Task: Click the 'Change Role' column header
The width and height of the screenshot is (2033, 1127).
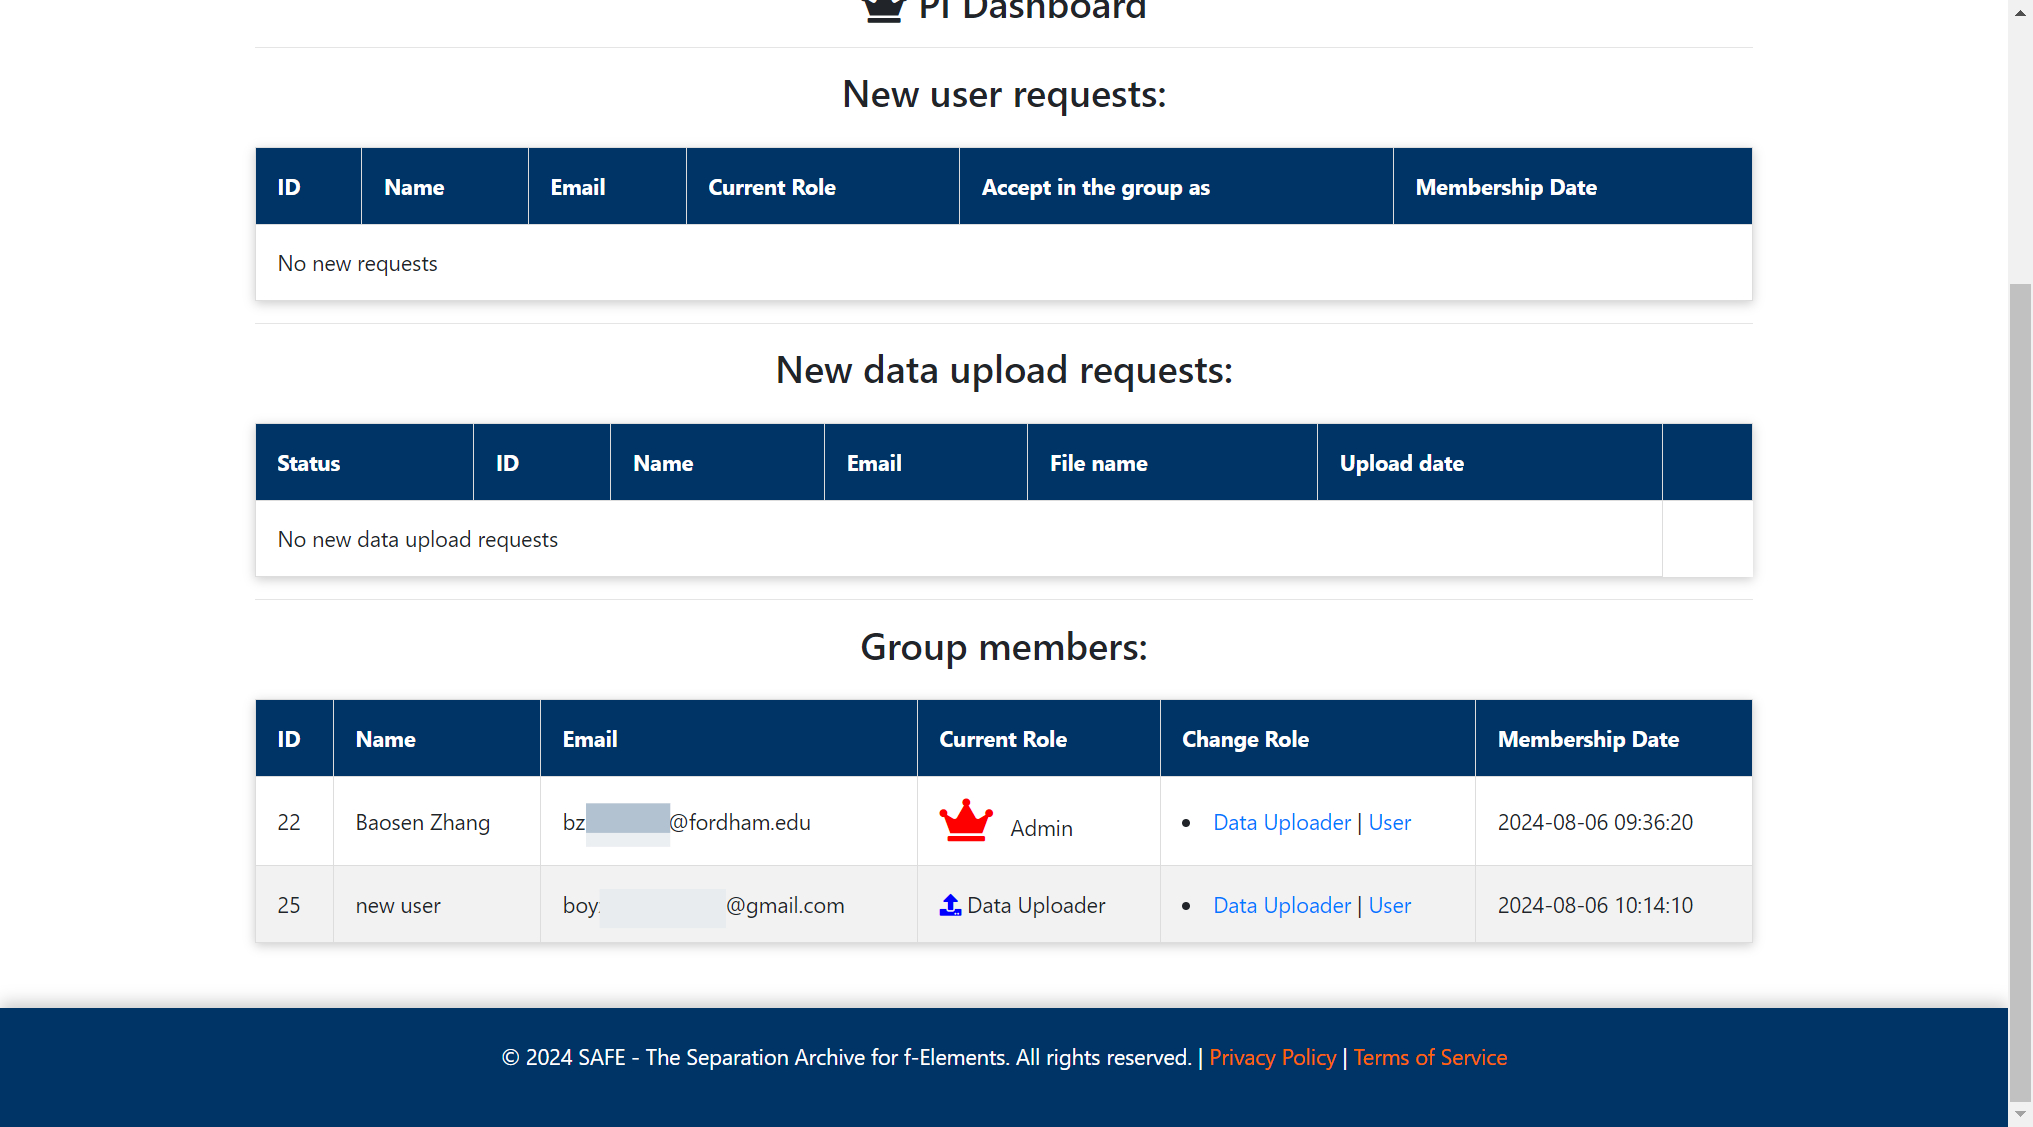Action: [x=1317, y=739]
